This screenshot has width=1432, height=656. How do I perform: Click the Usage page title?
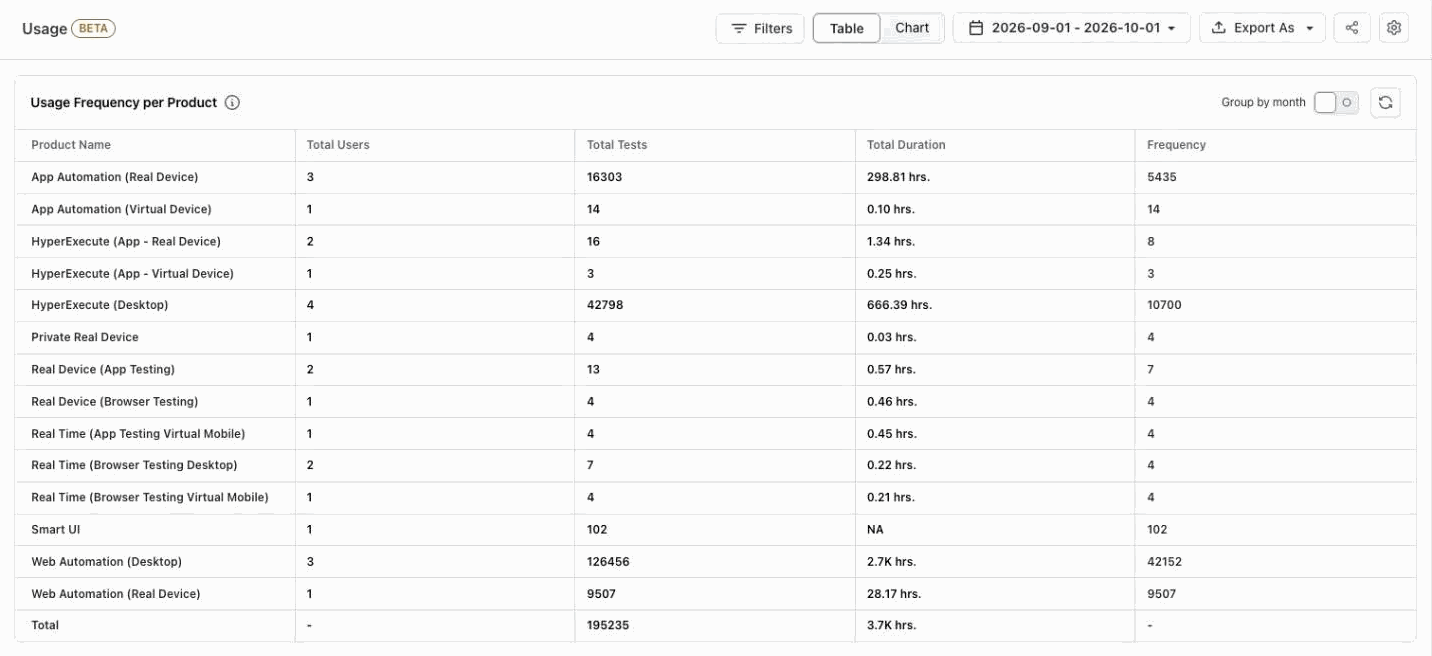tap(44, 28)
